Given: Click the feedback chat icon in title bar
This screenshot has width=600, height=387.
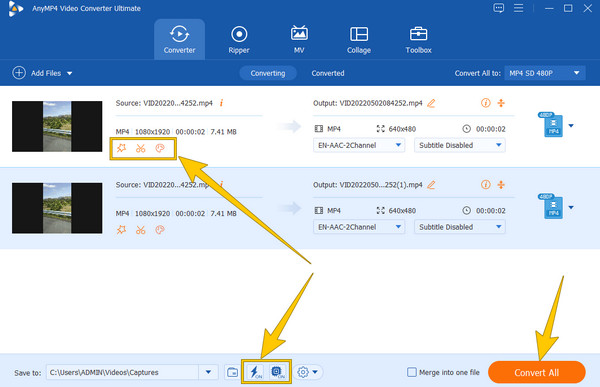Looking at the screenshot, I should 498,8.
